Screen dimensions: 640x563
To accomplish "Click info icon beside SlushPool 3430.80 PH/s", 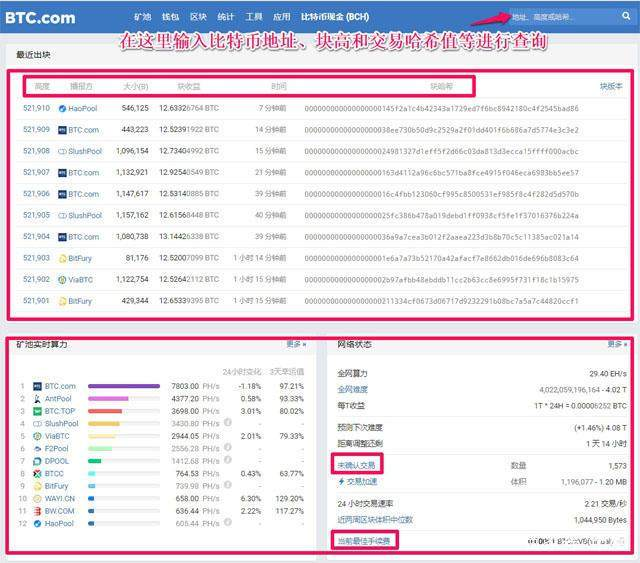I will click(x=228, y=422).
